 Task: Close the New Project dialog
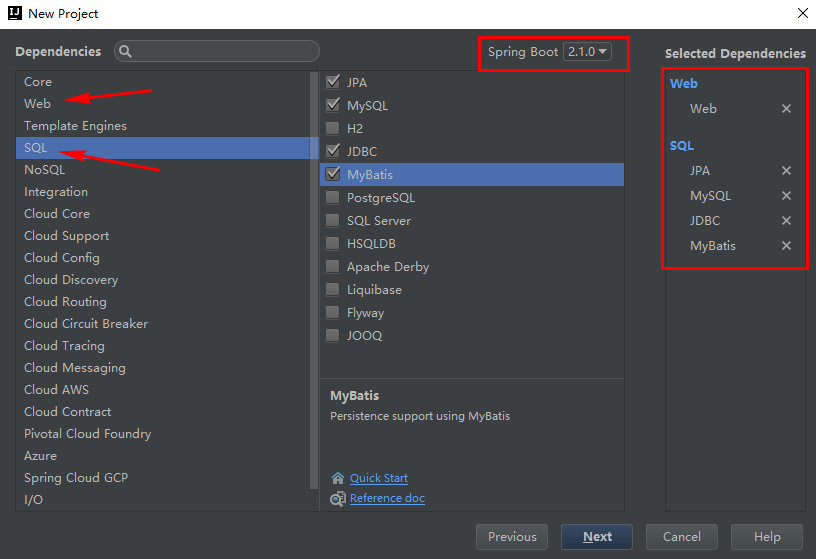[x=803, y=13]
